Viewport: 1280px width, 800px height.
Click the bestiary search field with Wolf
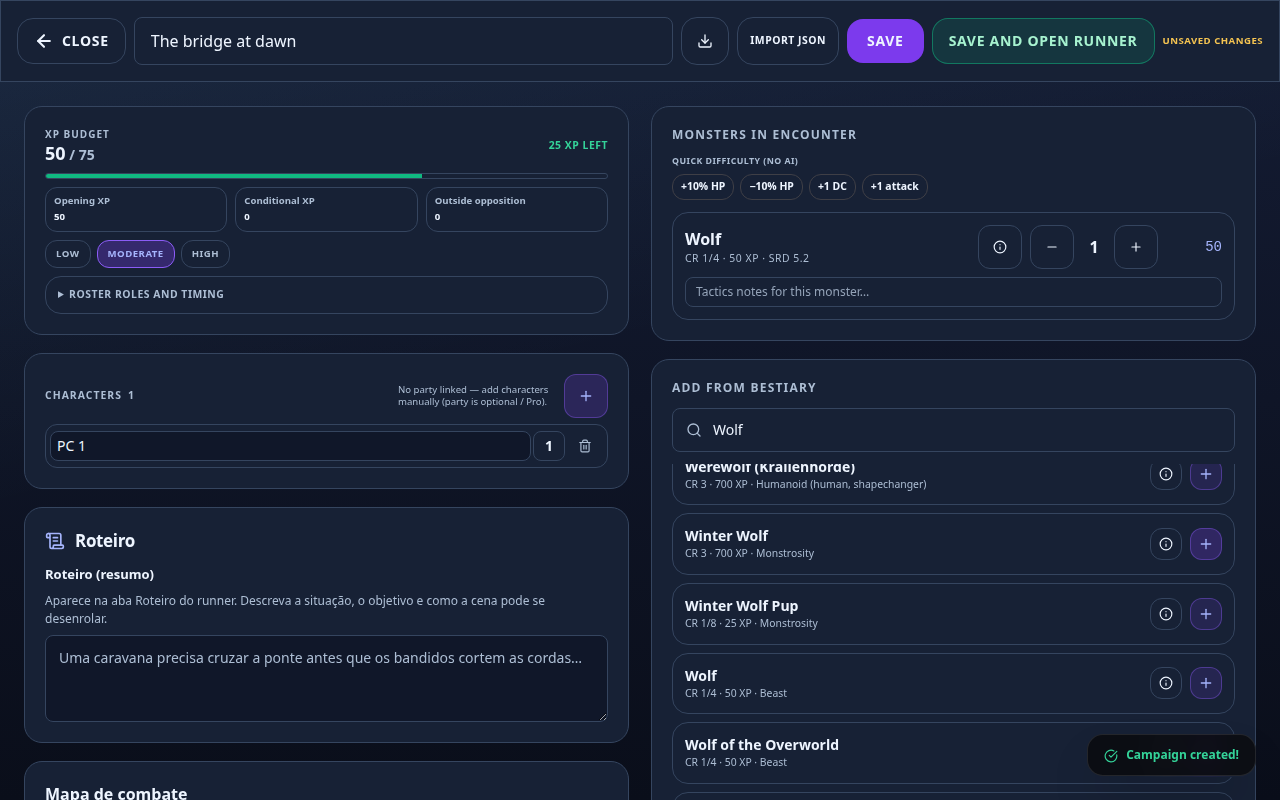[x=953, y=430]
